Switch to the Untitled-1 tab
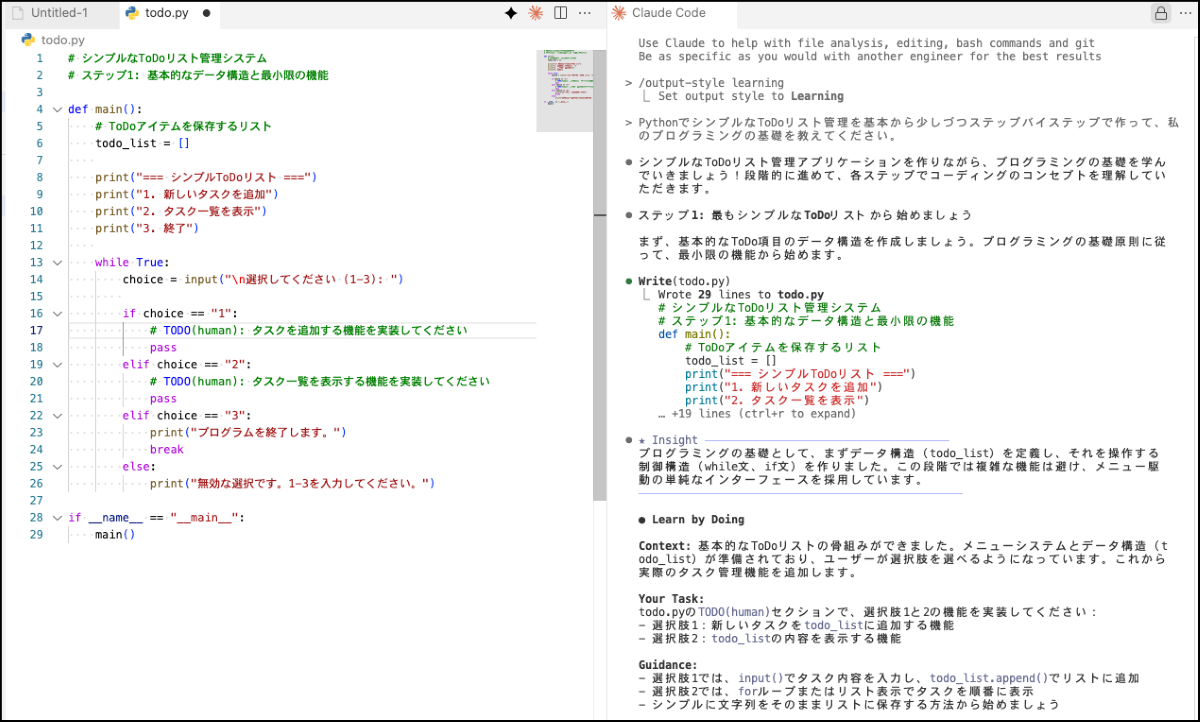The height and width of the screenshot is (722, 1200). (x=58, y=14)
